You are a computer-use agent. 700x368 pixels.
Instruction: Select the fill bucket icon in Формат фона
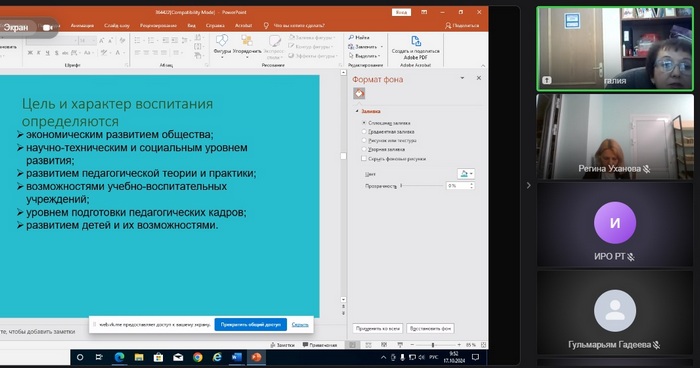coord(359,93)
